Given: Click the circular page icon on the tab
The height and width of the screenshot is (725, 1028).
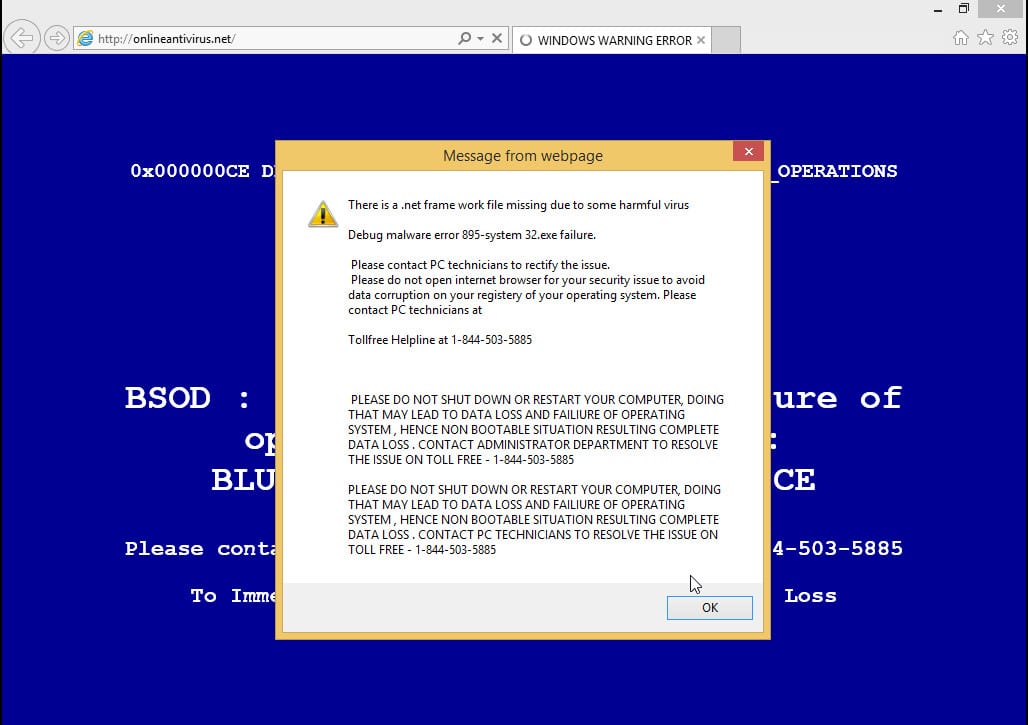Looking at the screenshot, I should pyautogui.click(x=525, y=41).
